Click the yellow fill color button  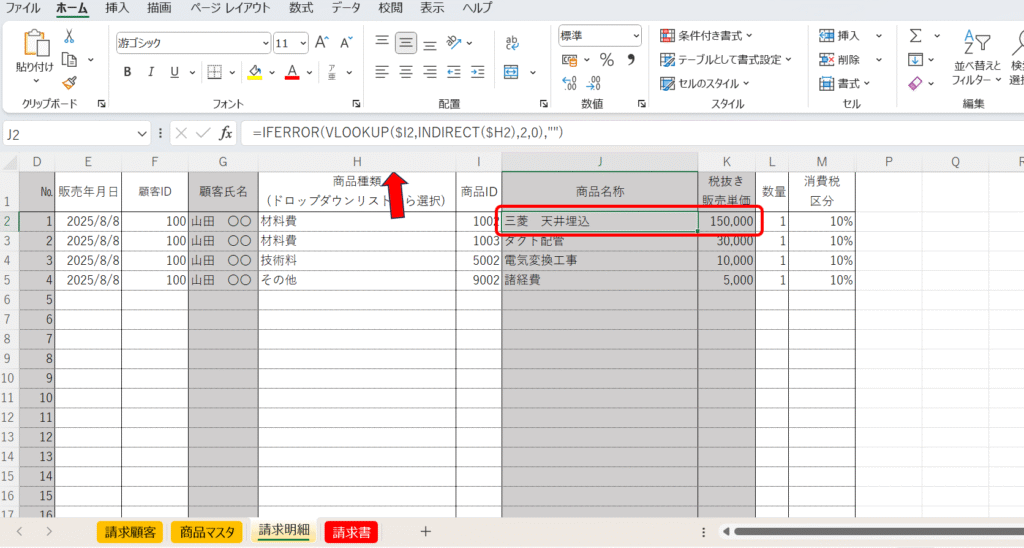254,72
